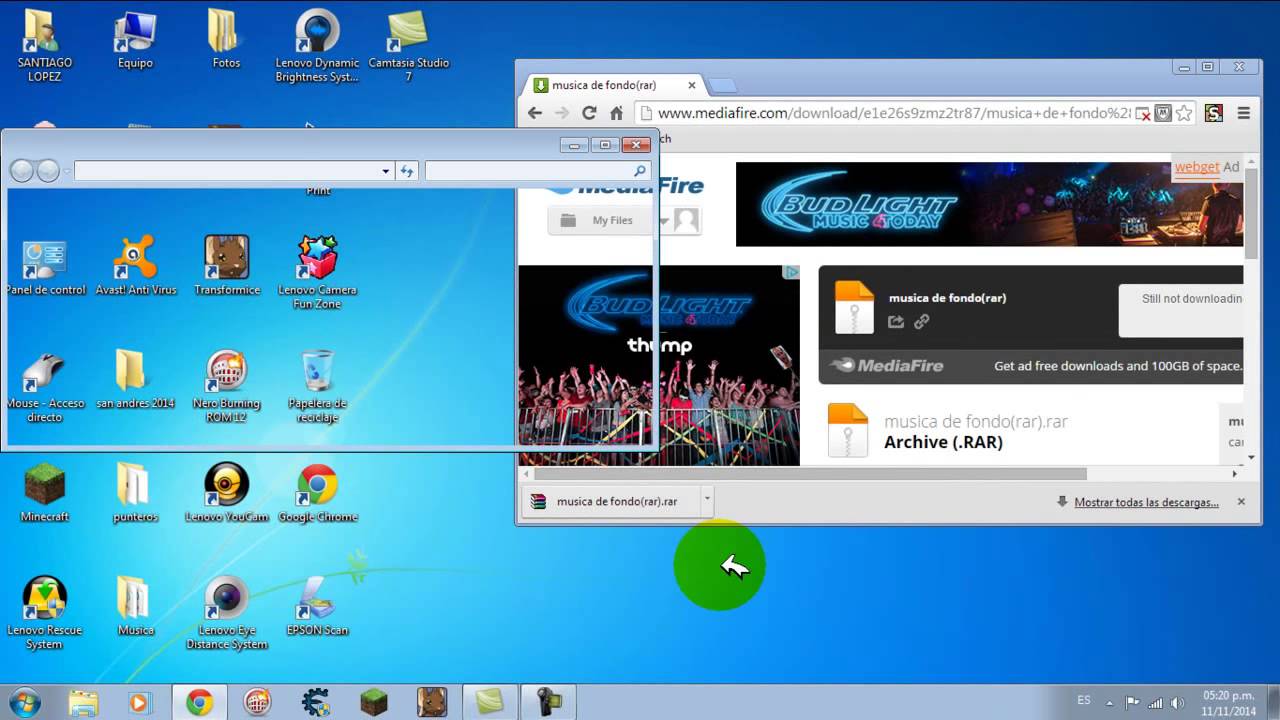This screenshot has height=720, width=1280.
Task: Select the Lenovo YouCam desktop icon
Action: tap(227, 493)
